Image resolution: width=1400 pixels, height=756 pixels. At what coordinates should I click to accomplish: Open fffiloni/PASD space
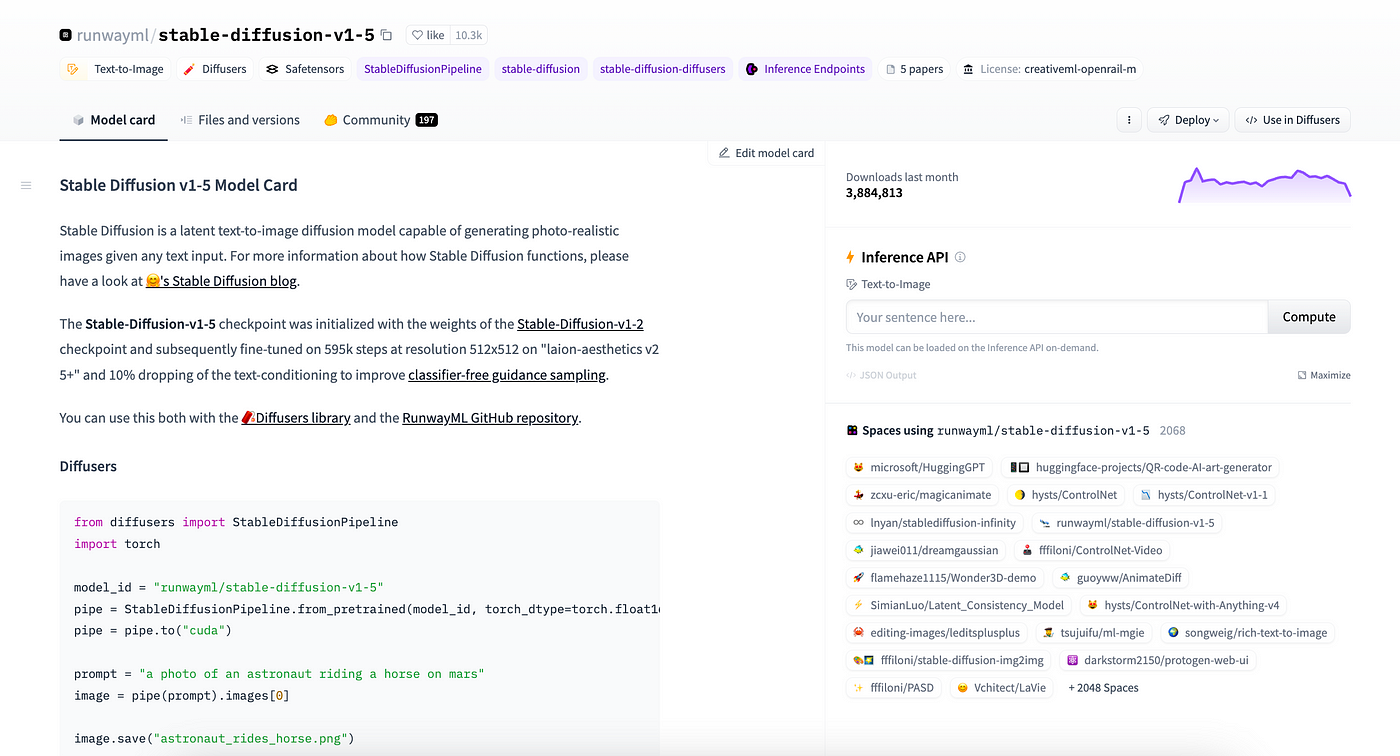point(893,687)
